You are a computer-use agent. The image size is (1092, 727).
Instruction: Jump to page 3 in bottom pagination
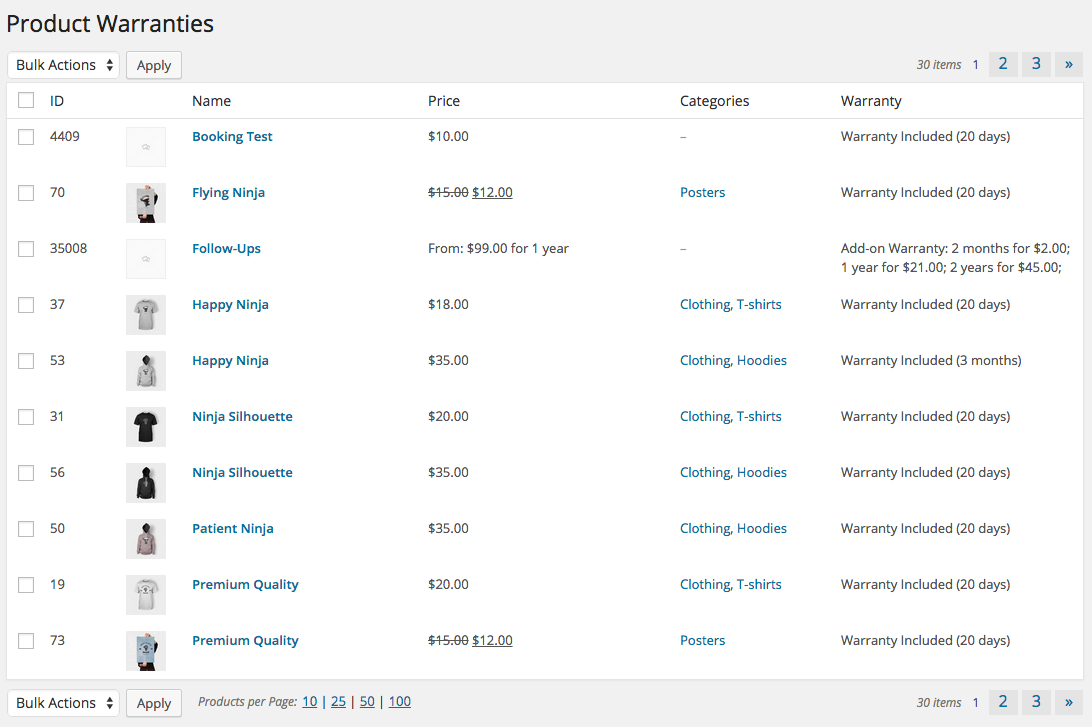coord(1036,703)
